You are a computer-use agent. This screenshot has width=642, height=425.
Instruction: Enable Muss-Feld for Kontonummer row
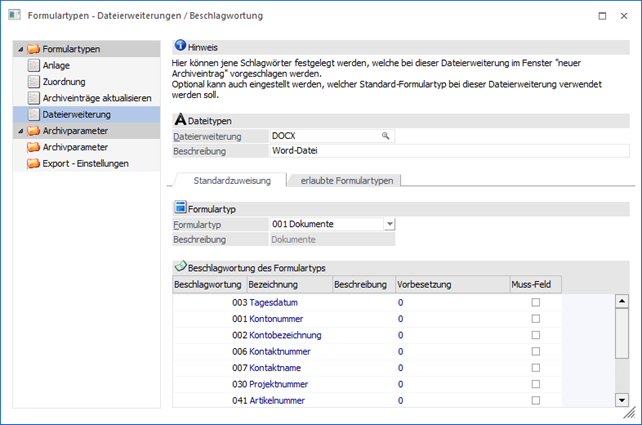click(535, 318)
